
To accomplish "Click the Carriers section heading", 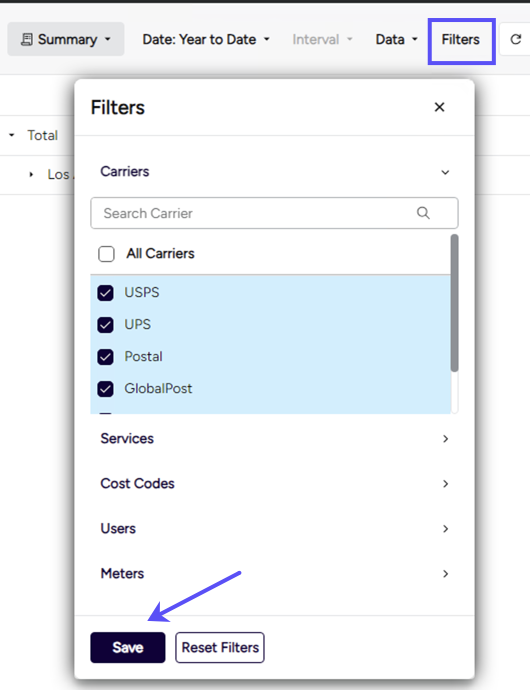I will (125, 171).
